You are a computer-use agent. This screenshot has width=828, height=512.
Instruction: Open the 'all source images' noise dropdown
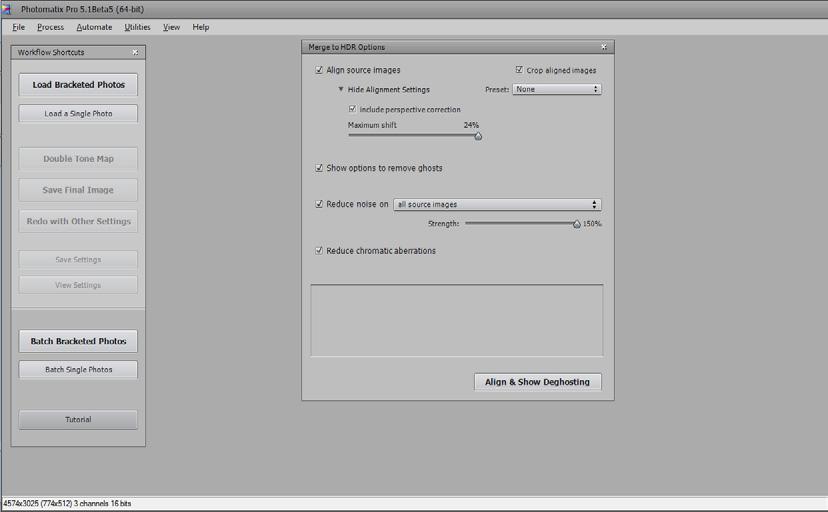pos(497,204)
